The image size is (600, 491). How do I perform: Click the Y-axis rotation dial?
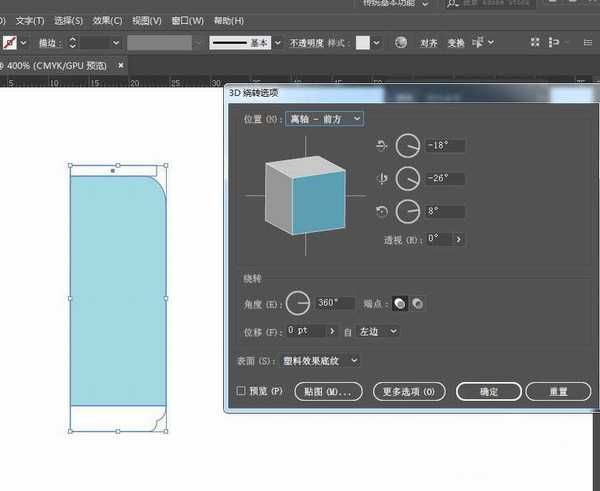coord(407,179)
